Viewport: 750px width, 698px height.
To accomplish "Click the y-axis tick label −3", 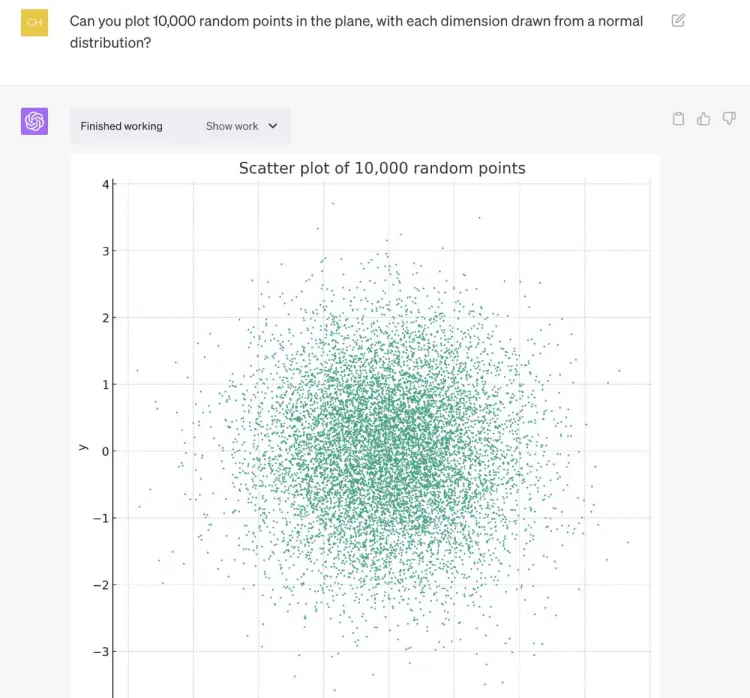I will pos(100,652).
